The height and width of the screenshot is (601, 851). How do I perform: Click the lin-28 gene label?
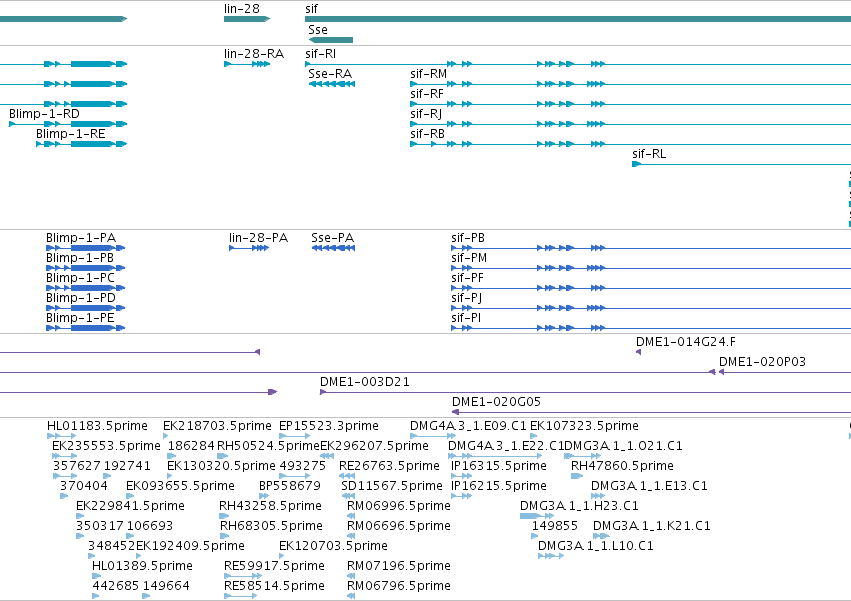[242, 9]
